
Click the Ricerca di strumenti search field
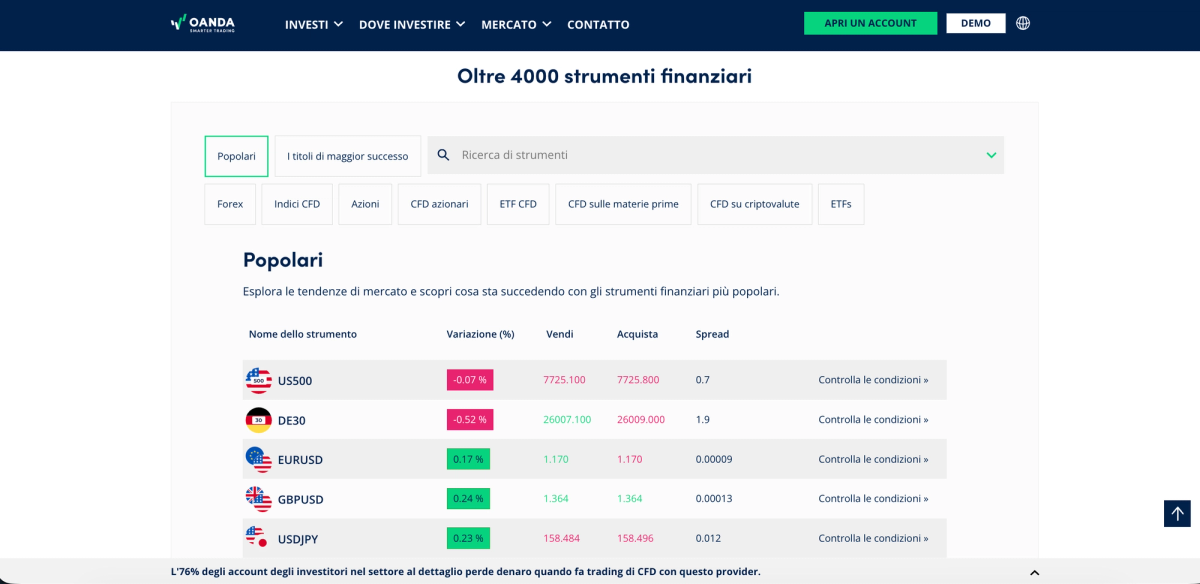click(716, 155)
